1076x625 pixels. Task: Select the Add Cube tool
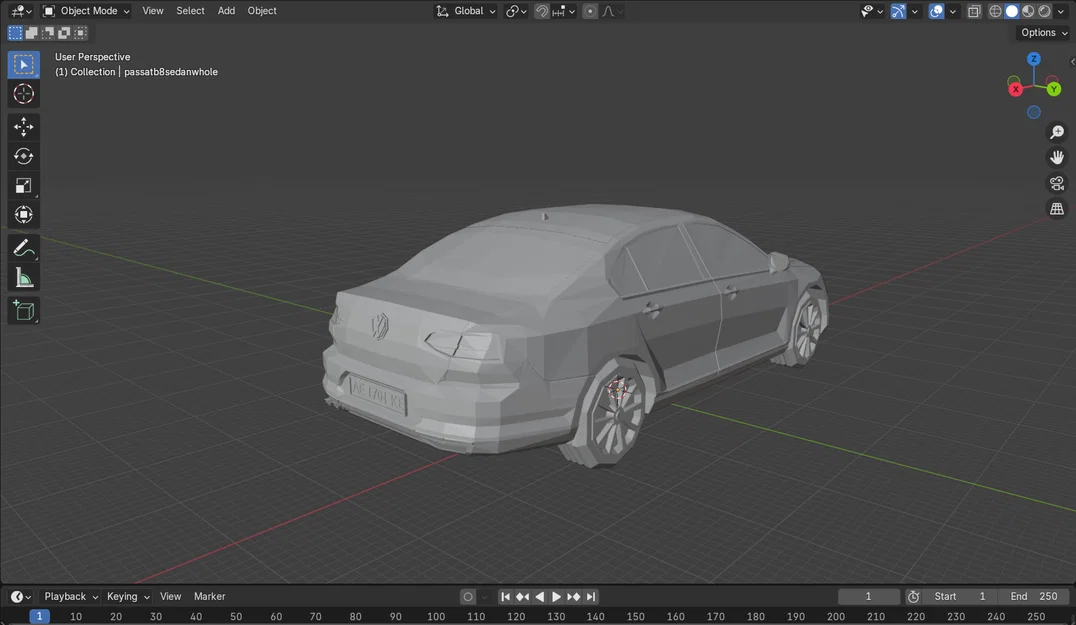tap(23, 310)
